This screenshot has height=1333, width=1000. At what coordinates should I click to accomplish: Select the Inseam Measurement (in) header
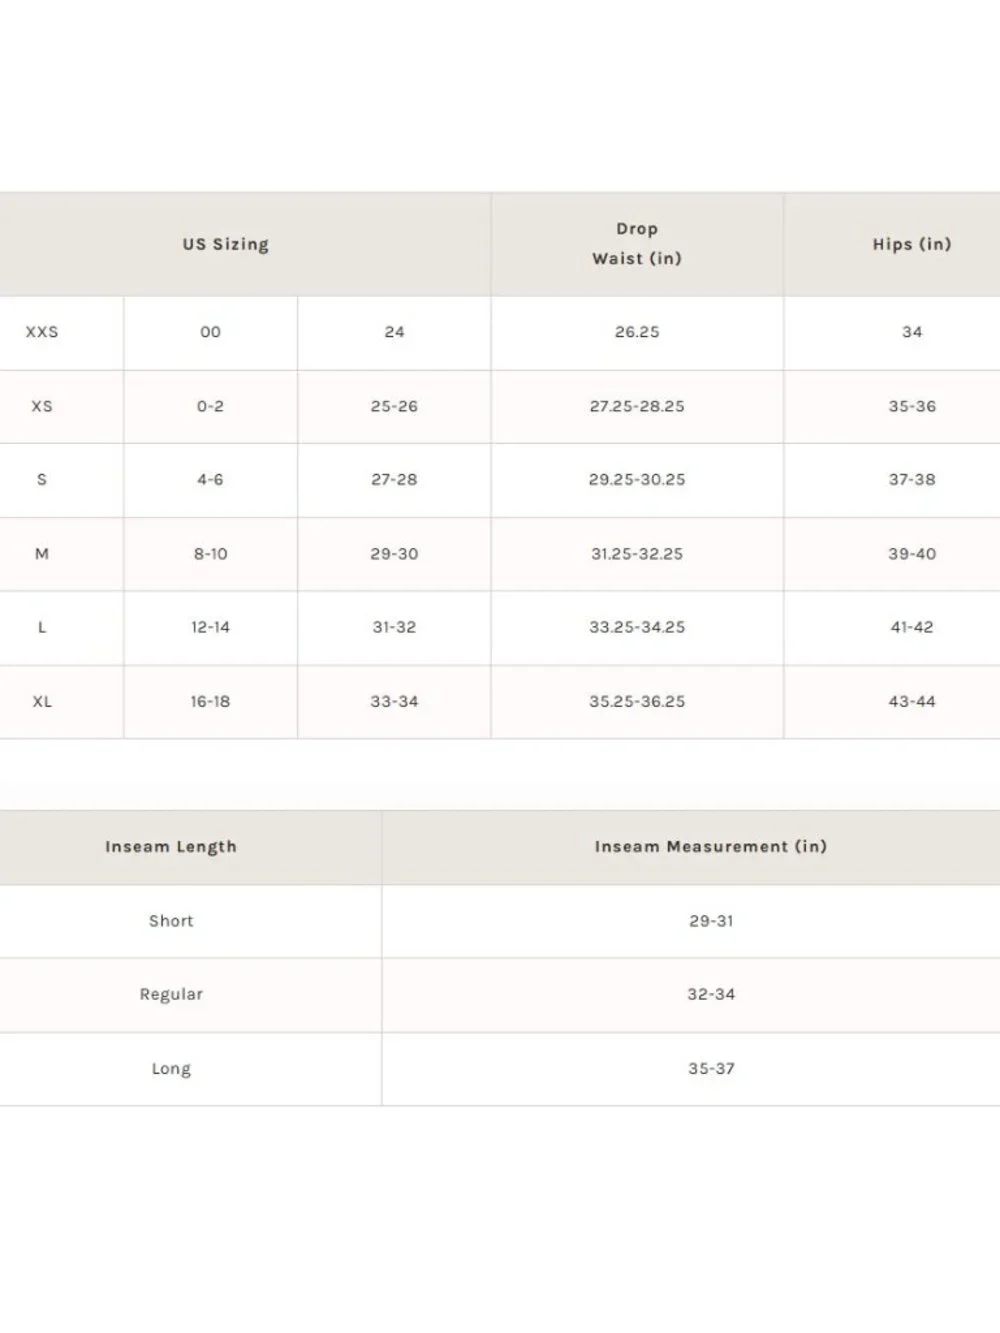(711, 847)
